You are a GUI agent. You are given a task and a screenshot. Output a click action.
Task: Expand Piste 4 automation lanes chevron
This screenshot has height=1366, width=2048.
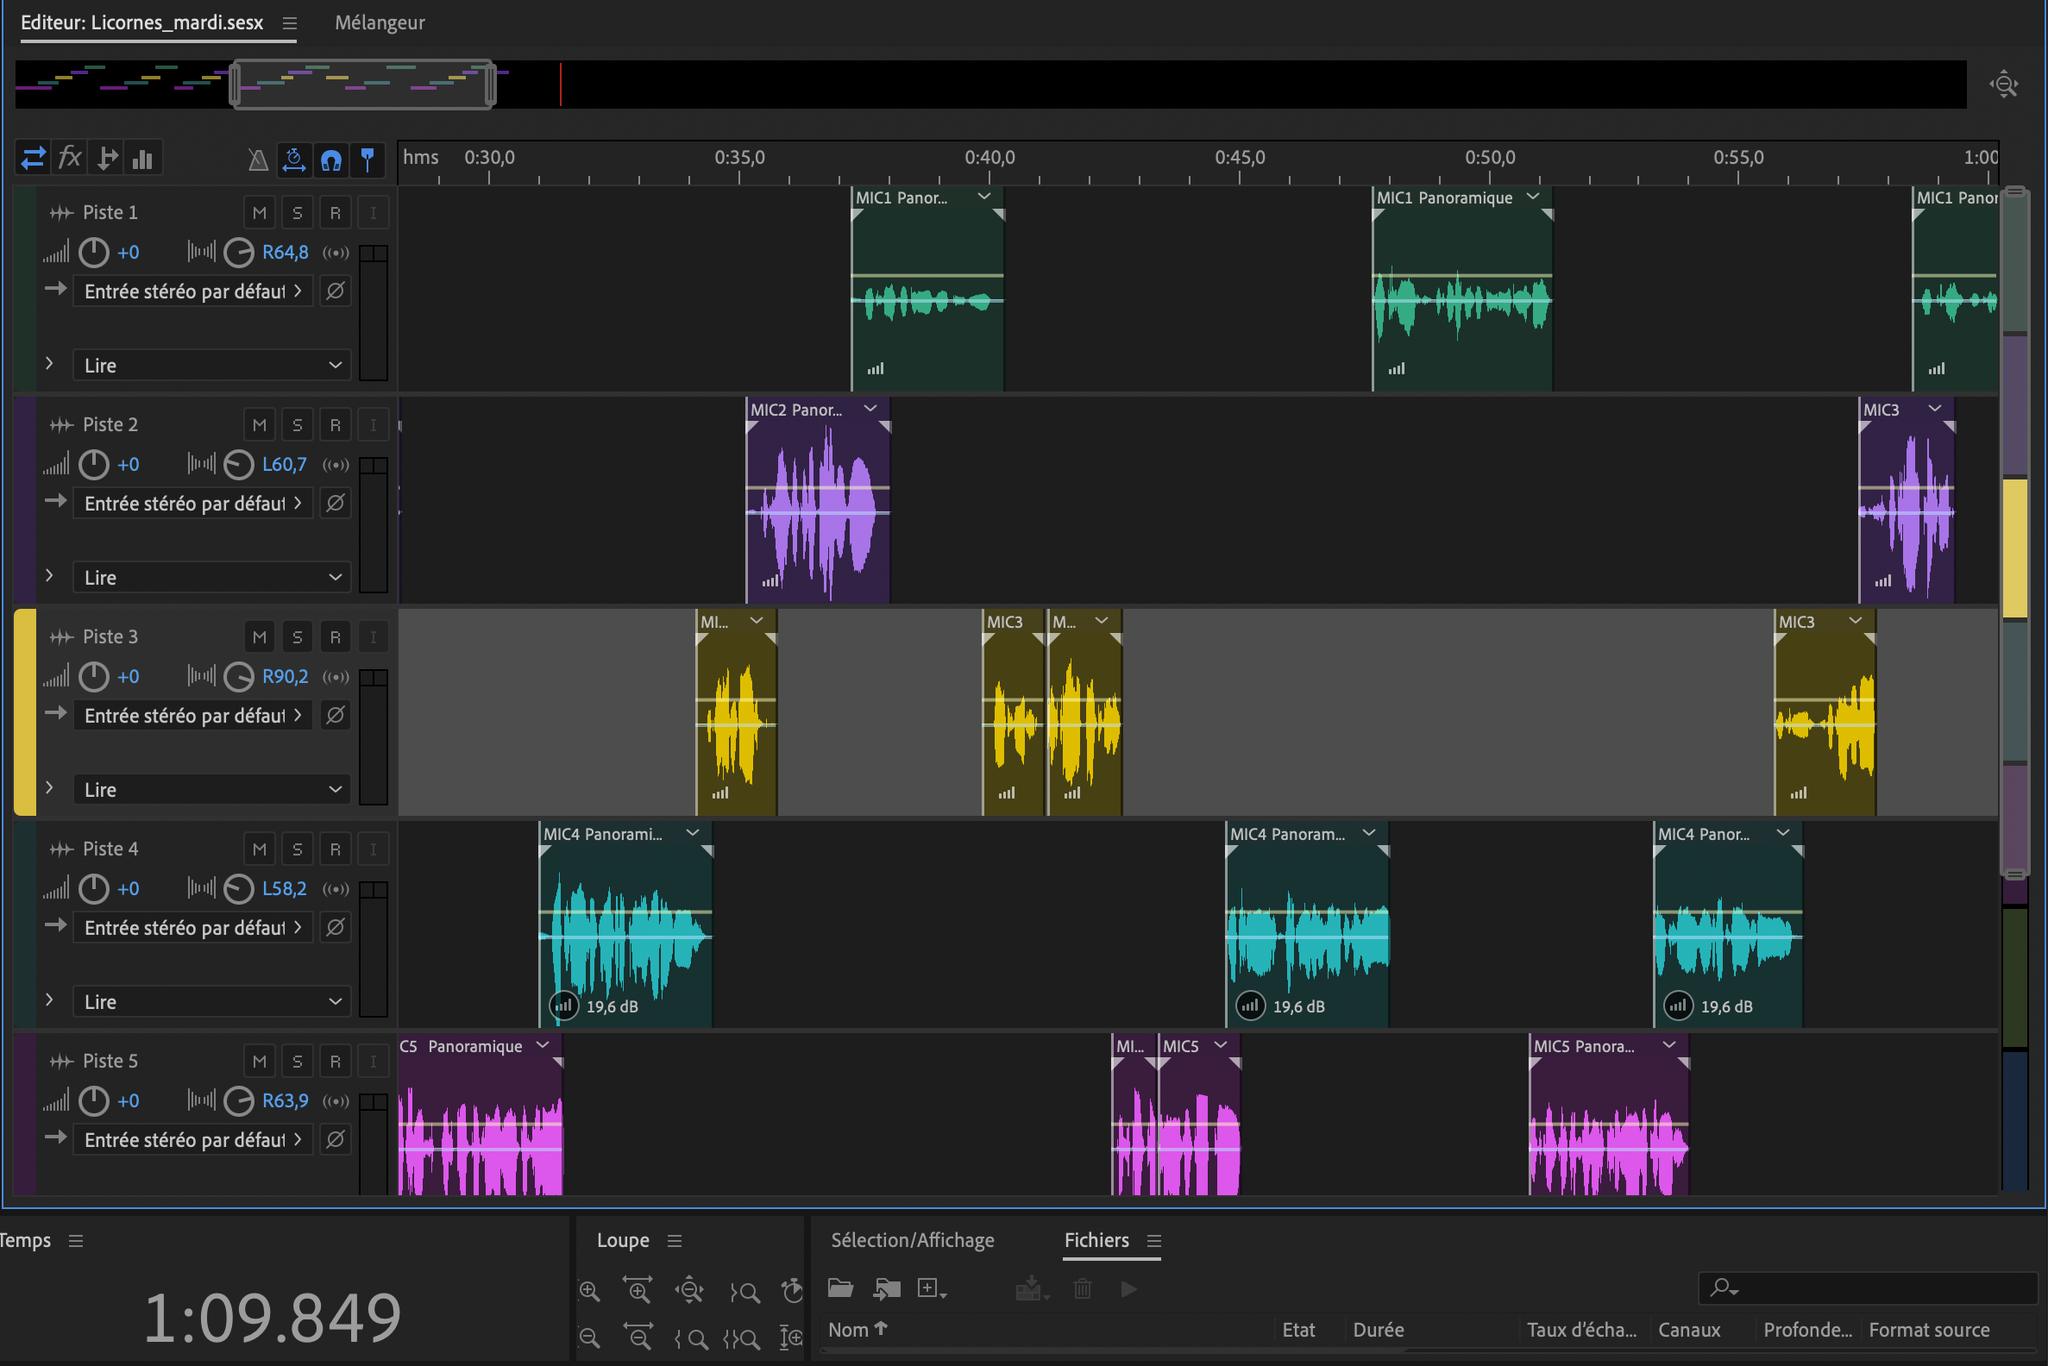click(49, 1000)
